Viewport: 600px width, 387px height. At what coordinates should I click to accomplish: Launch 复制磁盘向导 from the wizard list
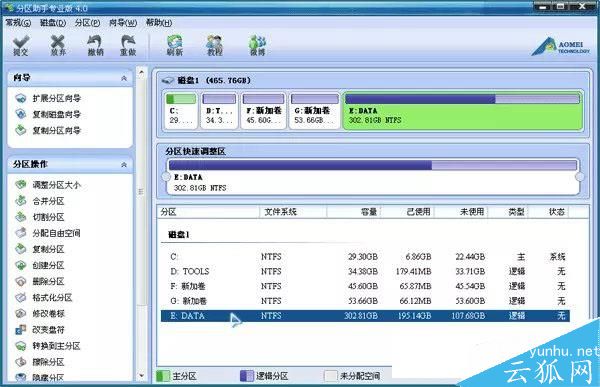point(57,114)
